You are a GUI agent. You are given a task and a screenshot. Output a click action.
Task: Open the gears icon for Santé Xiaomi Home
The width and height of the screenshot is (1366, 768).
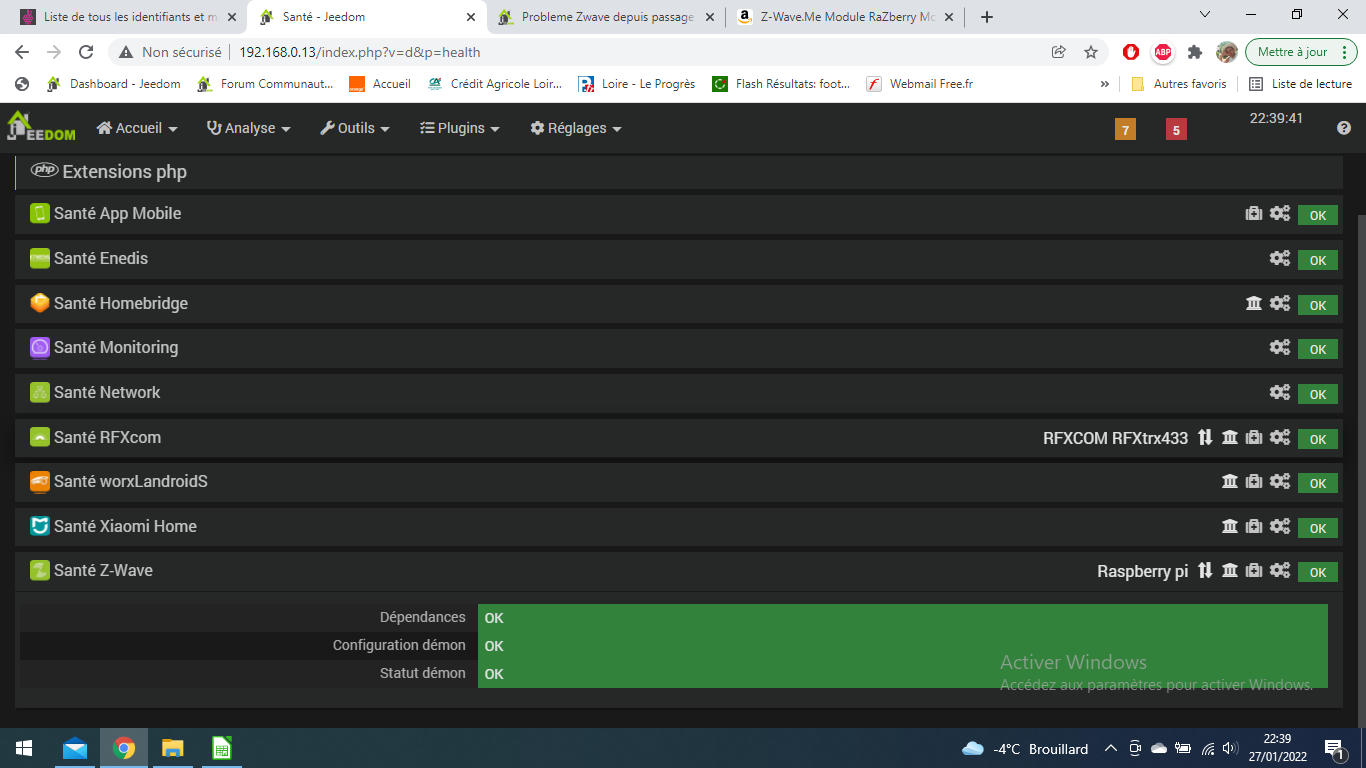pos(1280,526)
